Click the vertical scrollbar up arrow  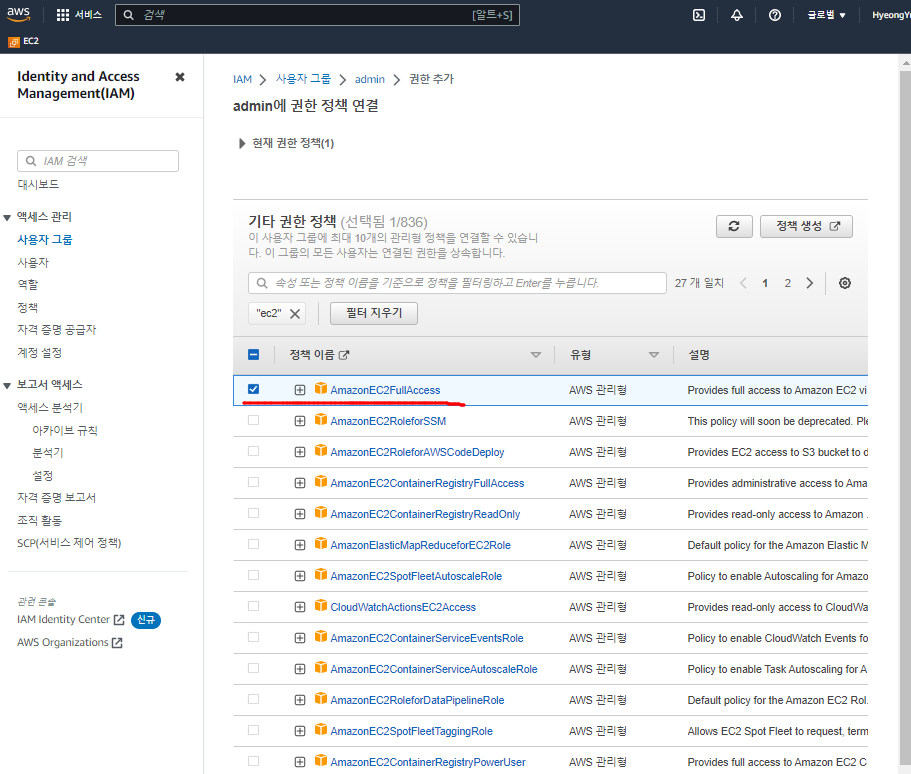click(x=905, y=62)
